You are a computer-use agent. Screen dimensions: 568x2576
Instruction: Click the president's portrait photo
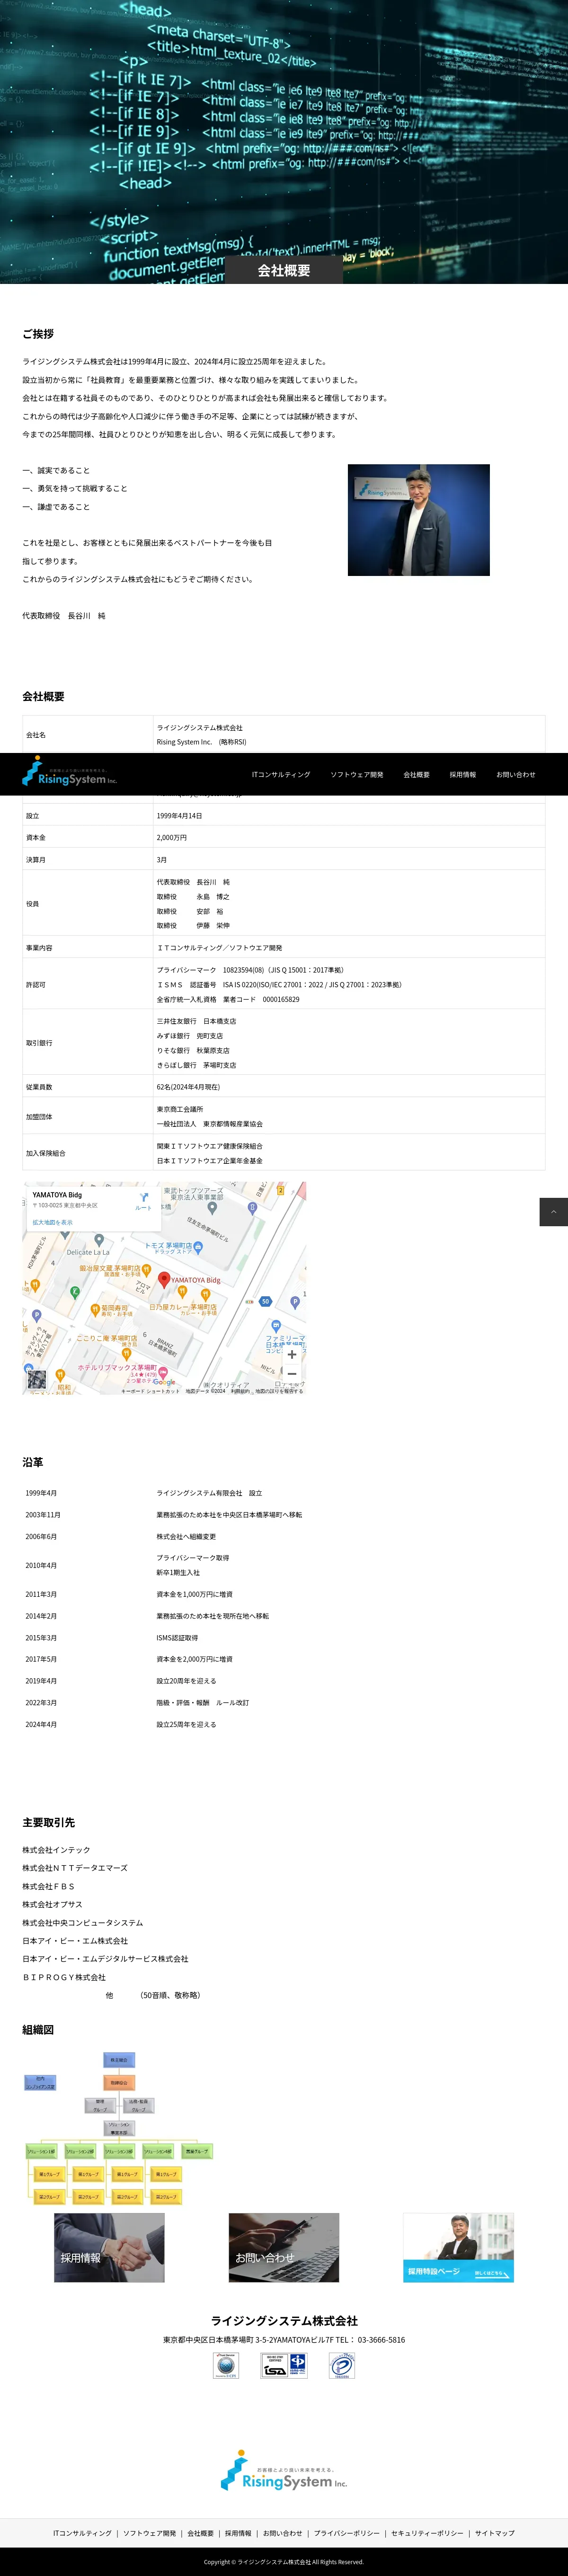[x=419, y=520]
